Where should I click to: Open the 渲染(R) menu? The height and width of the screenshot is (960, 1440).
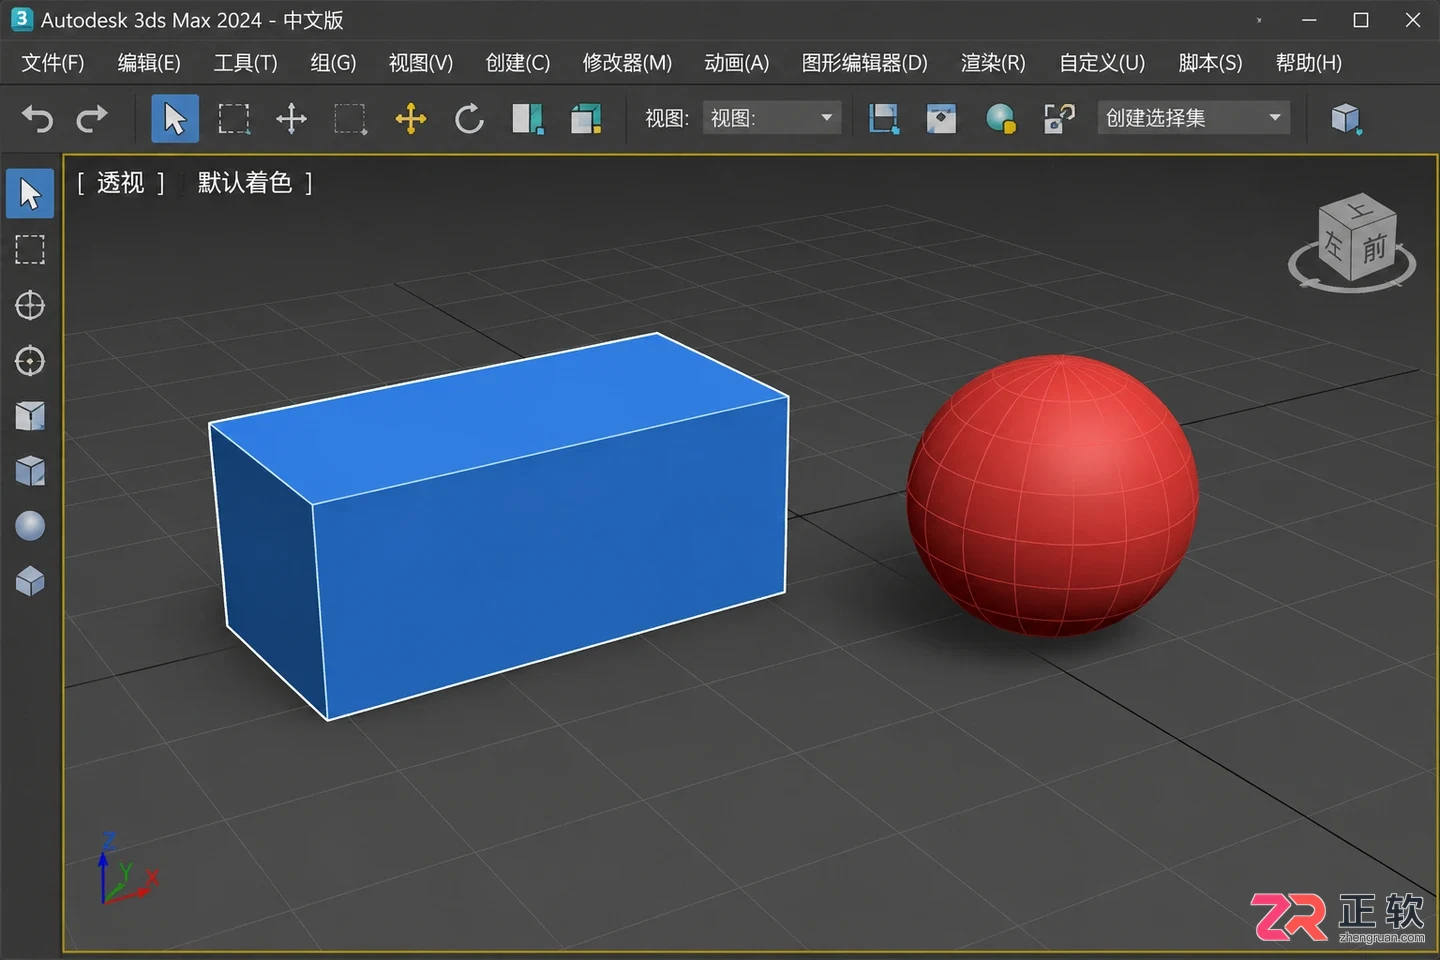(993, 63)
